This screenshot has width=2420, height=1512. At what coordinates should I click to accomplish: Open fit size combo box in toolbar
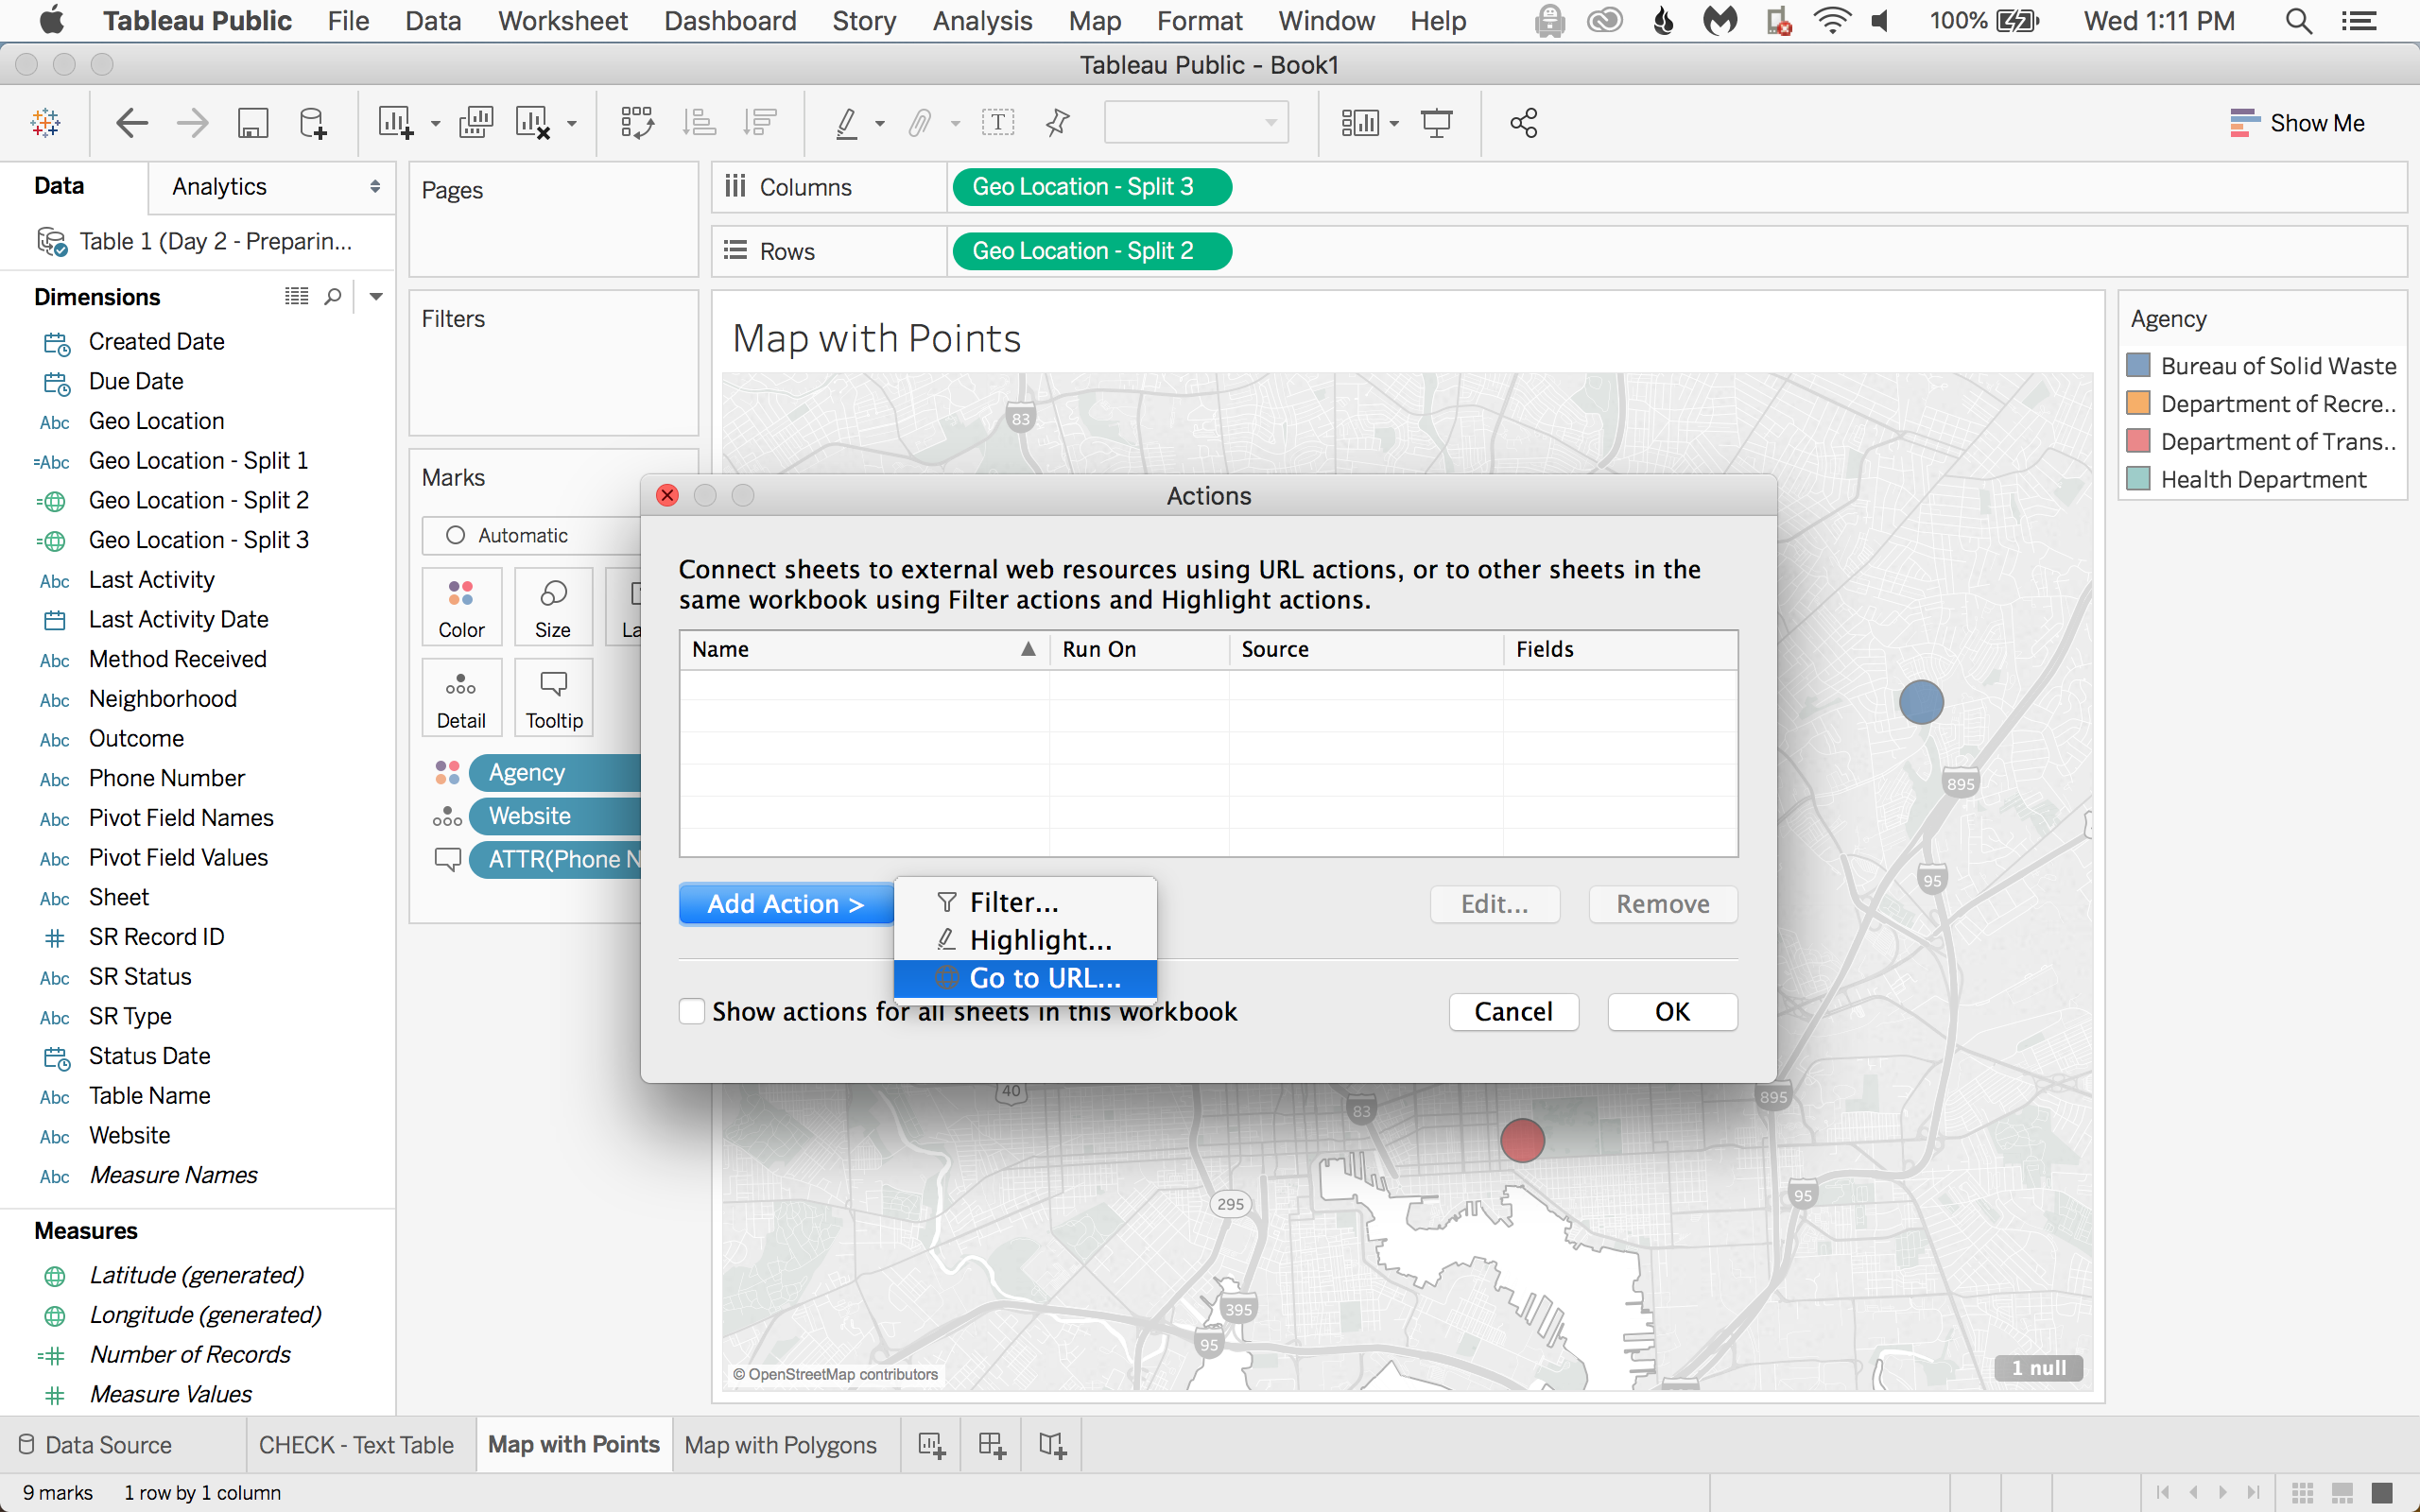point(1196,123)
